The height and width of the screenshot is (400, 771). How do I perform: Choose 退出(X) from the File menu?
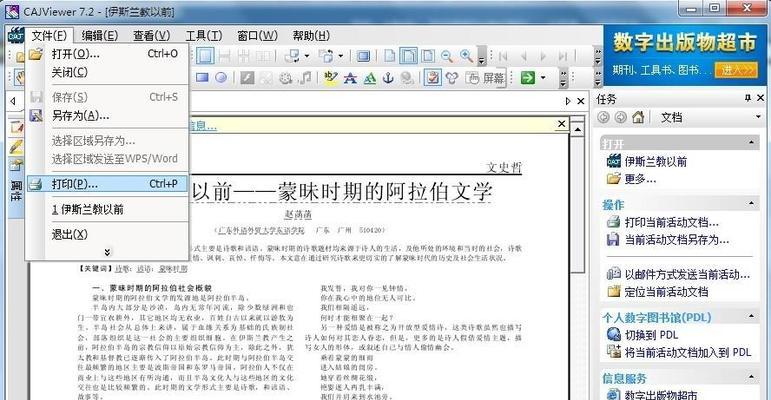(107, 234)
